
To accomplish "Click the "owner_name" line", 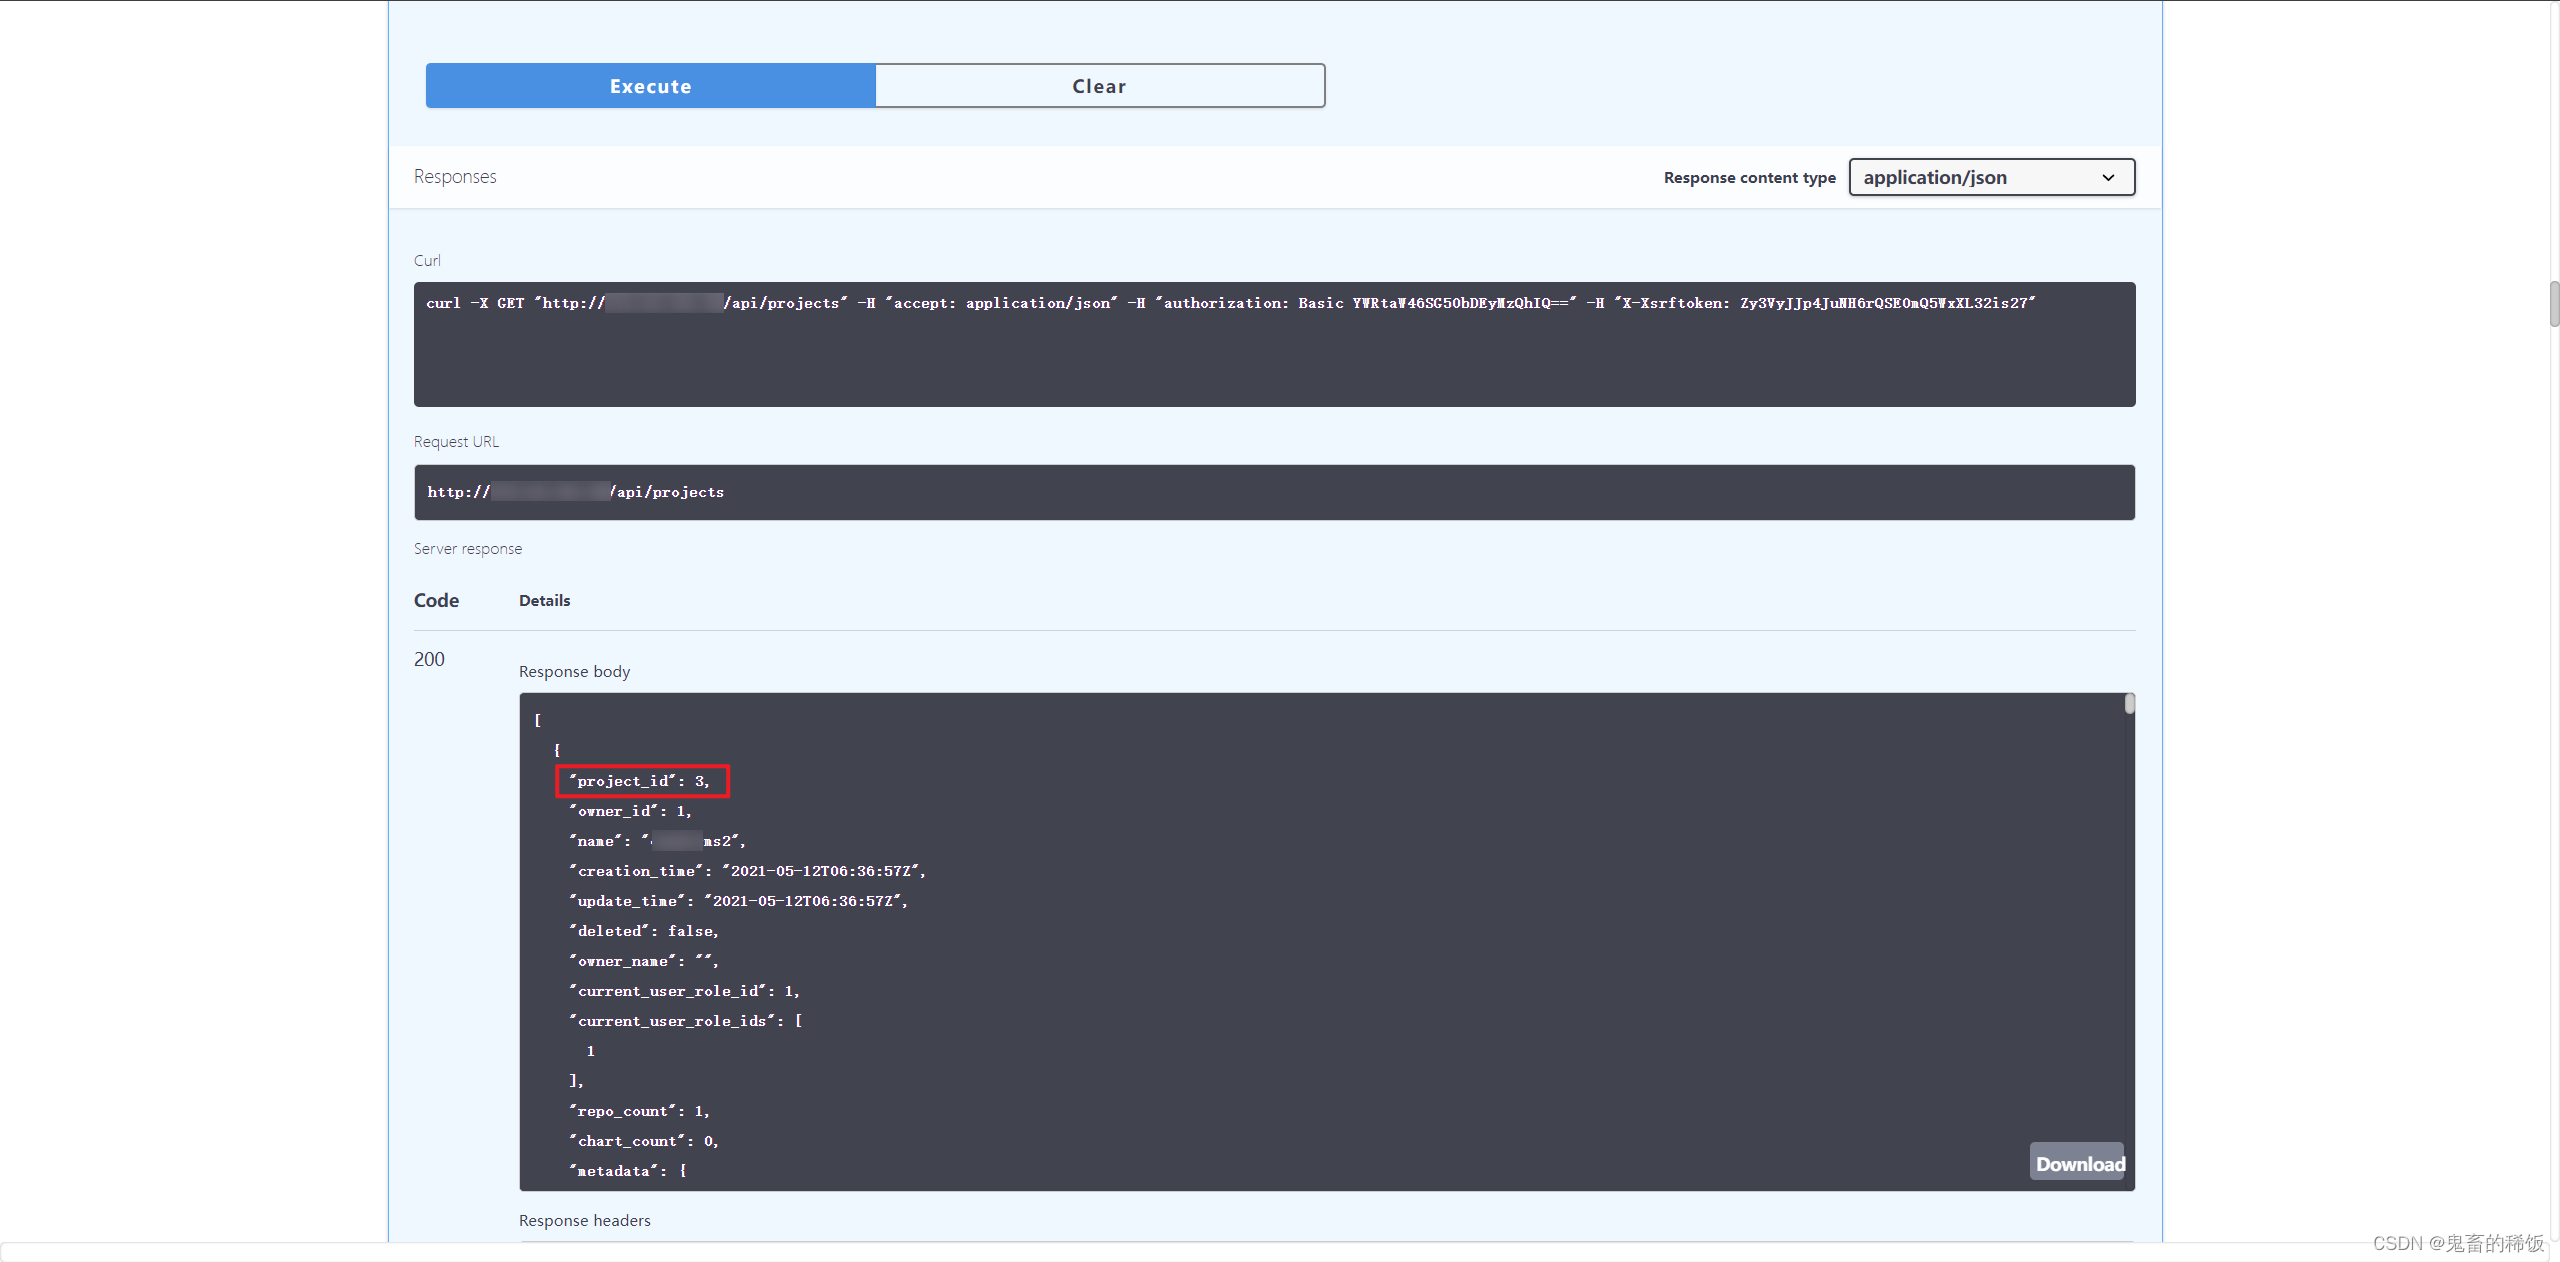I will pyautogui.click(x=644, y=961).
